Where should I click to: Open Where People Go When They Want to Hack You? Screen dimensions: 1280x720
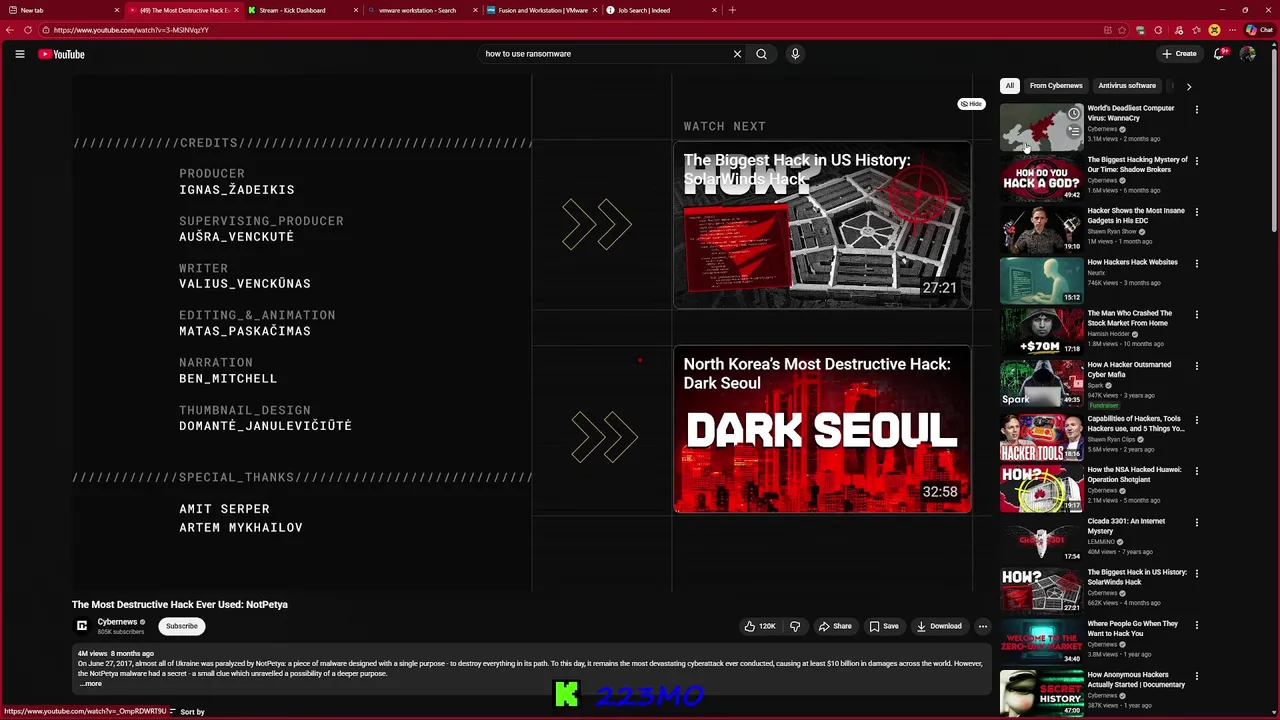point(1132,629)
